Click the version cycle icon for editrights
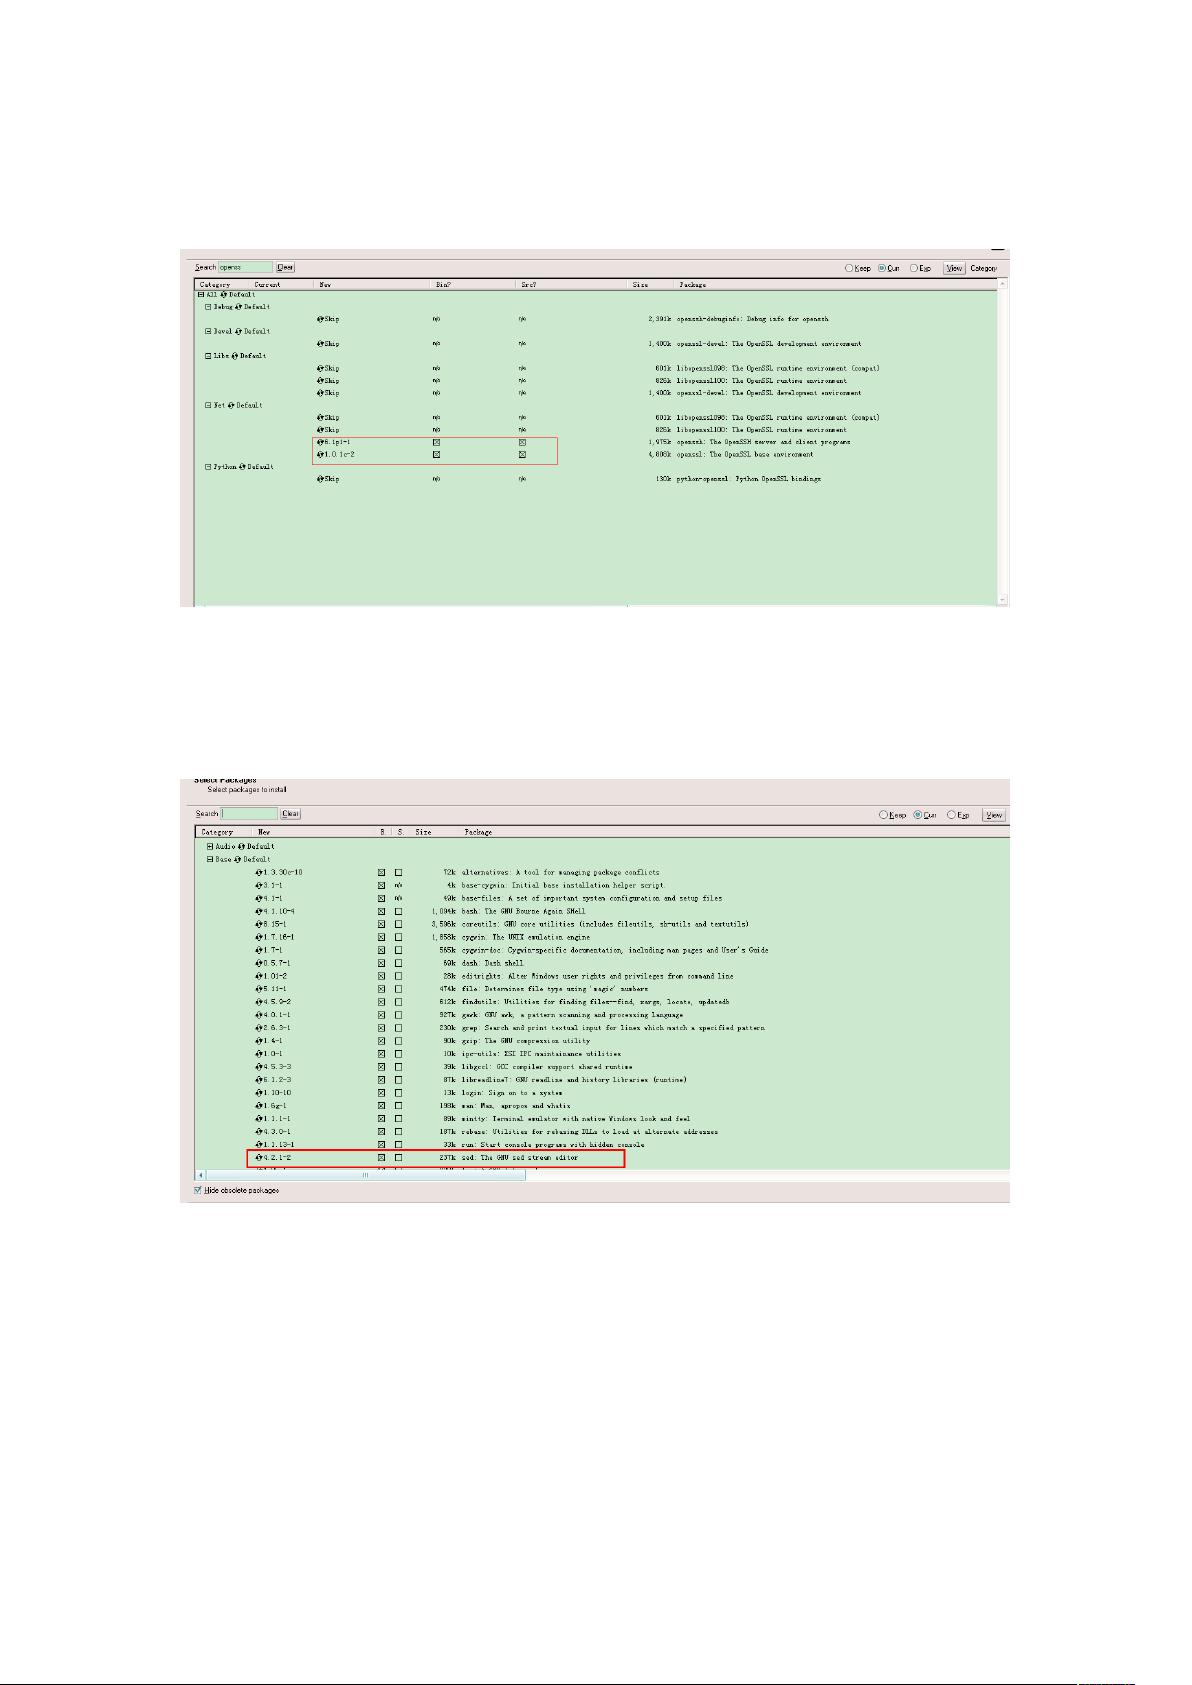 pos(259,976)
